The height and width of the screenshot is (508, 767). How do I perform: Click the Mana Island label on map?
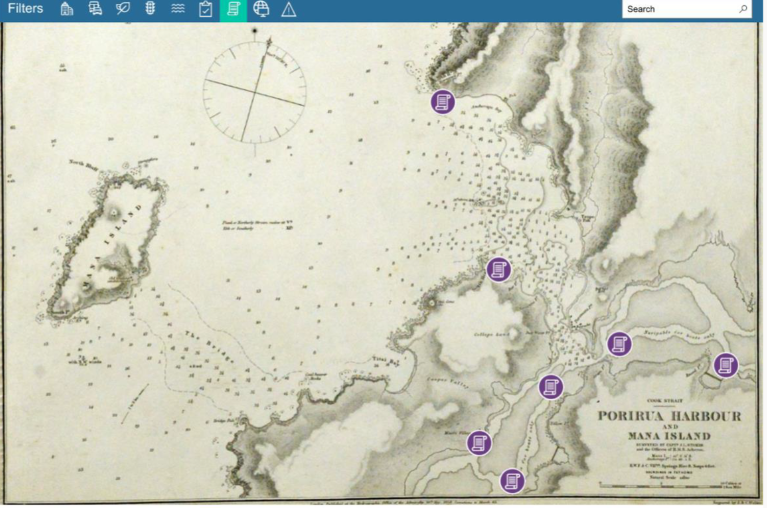pyautogui.click(x=112, y=249)
